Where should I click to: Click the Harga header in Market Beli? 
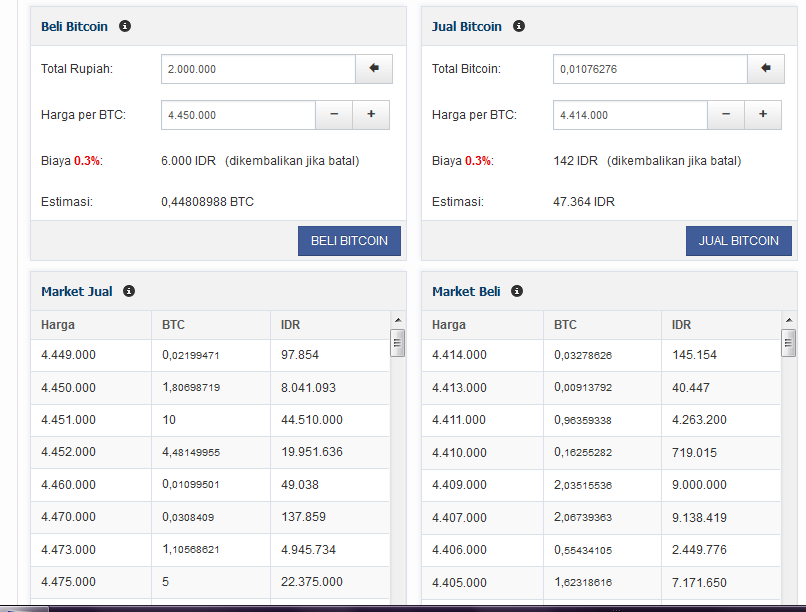coord(449,325)
